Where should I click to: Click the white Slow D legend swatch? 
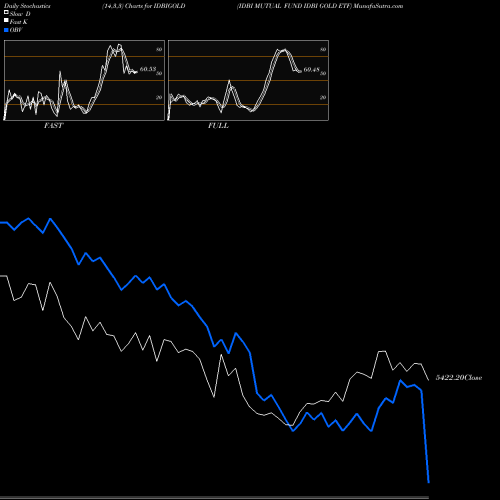pyautogui.click(x=6, y=12)
